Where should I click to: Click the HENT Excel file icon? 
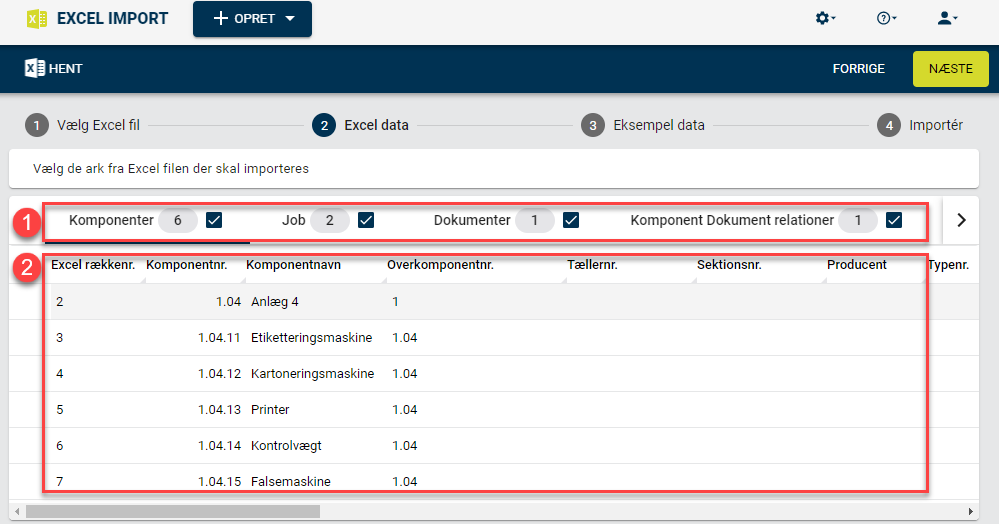(x=34, y=68)
